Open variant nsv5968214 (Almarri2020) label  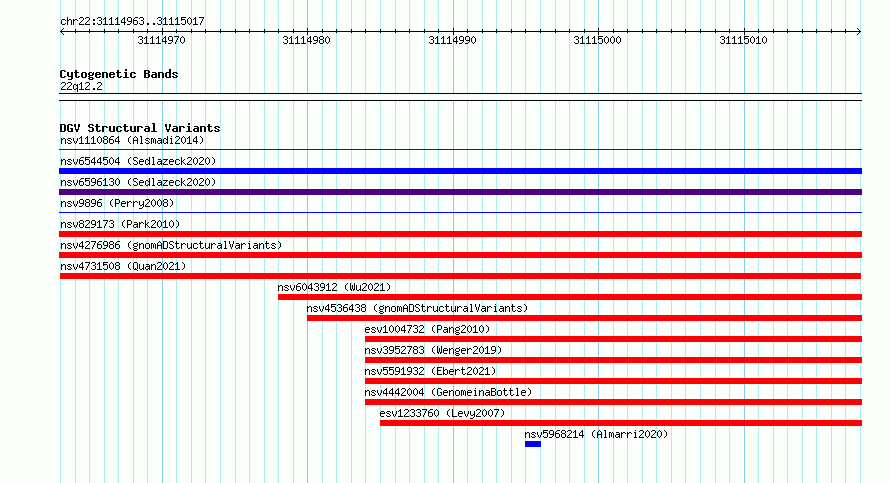click(596, 434)
